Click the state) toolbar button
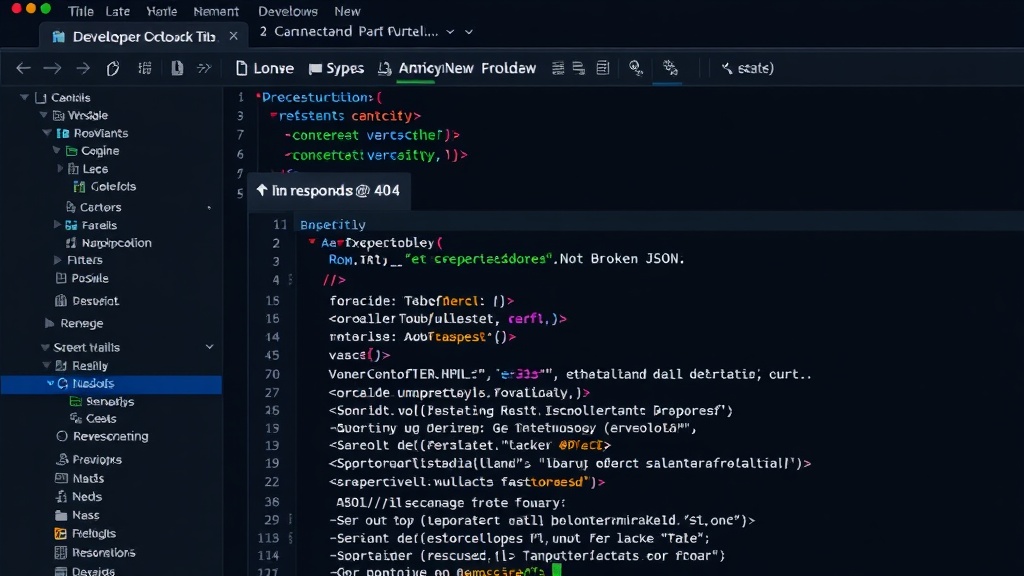The image size is (1024, 576). coord(747,68)
